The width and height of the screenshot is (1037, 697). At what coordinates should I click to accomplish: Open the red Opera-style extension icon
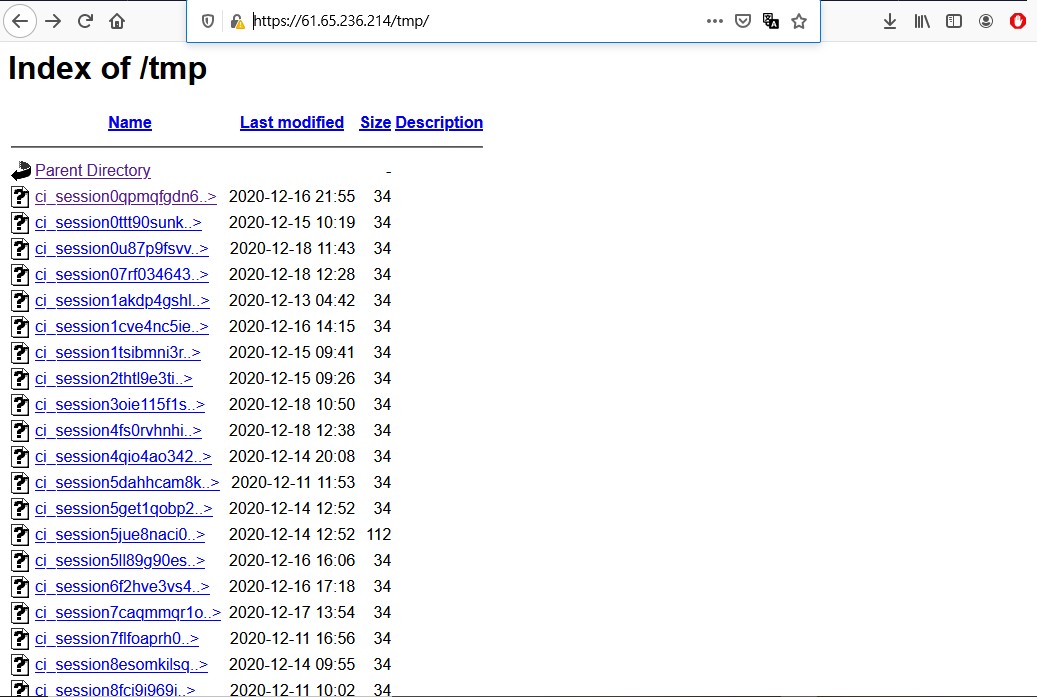coord(1017,21)
